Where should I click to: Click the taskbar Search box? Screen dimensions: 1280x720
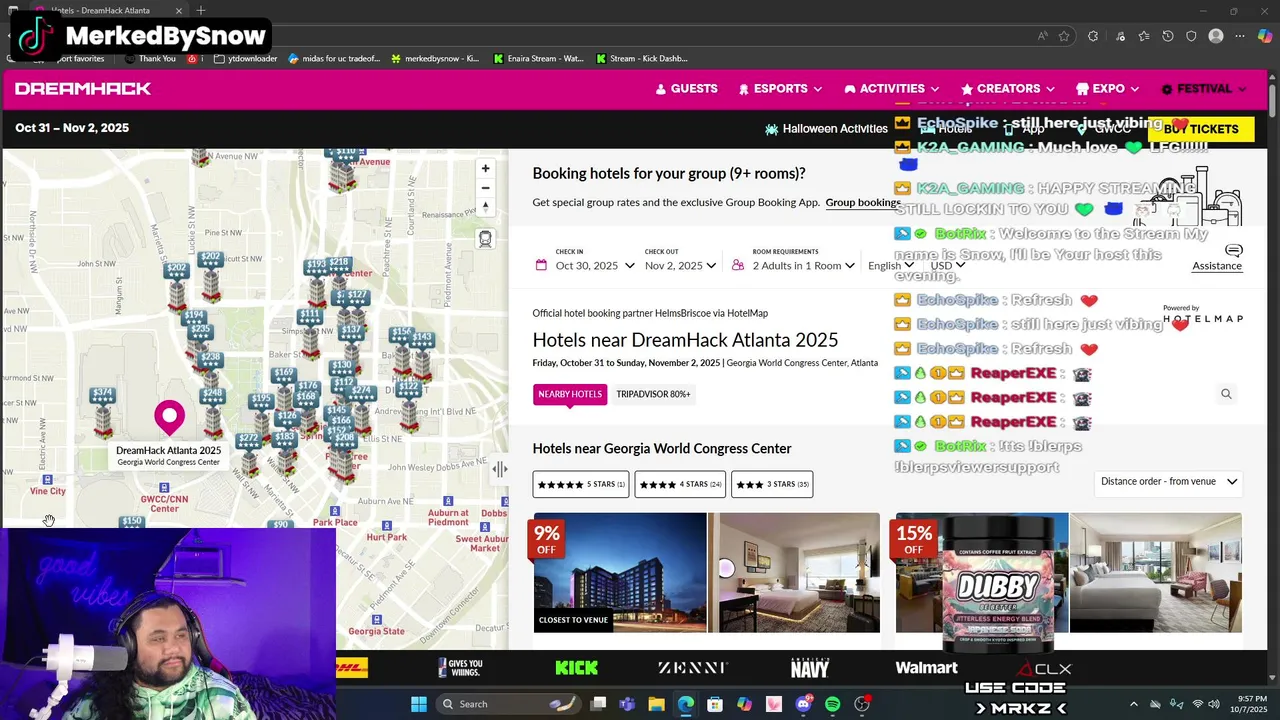(x=507, y=704)
